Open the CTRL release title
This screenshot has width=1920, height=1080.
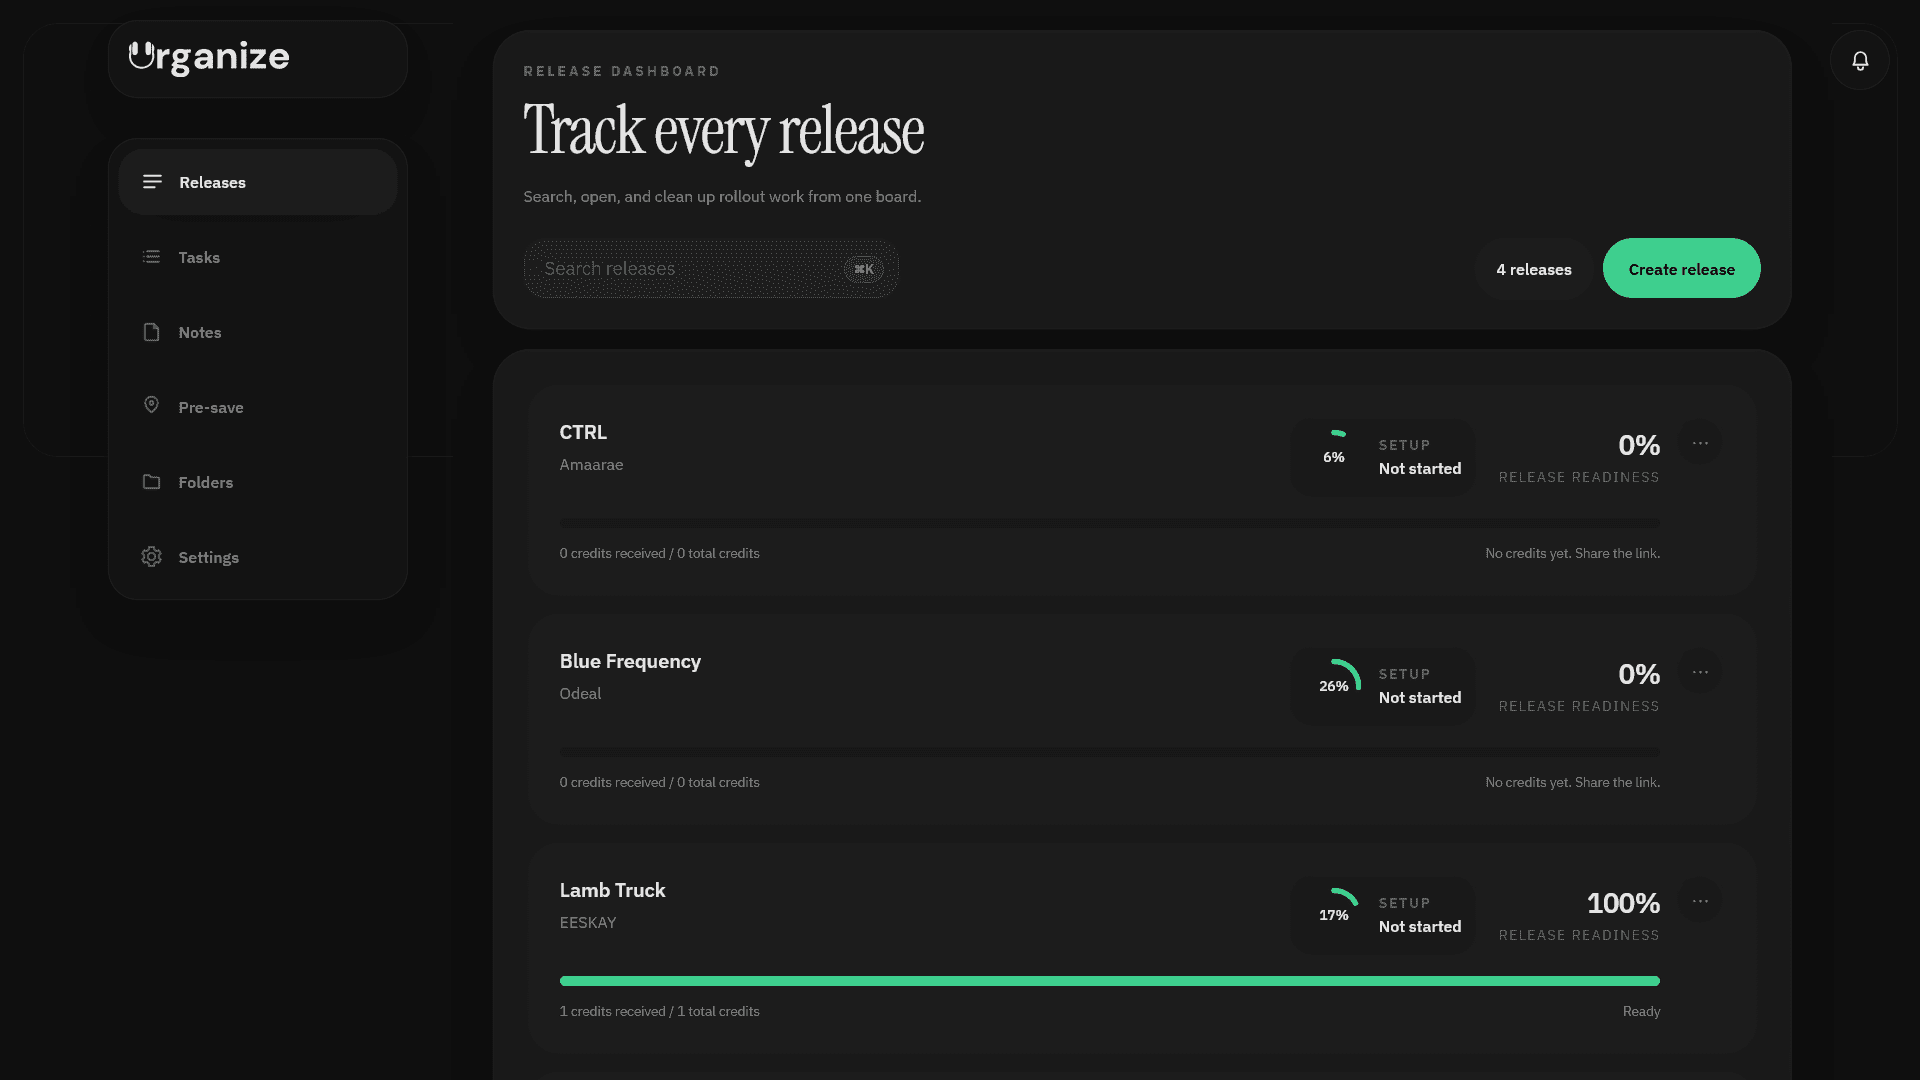click(582, 432)
